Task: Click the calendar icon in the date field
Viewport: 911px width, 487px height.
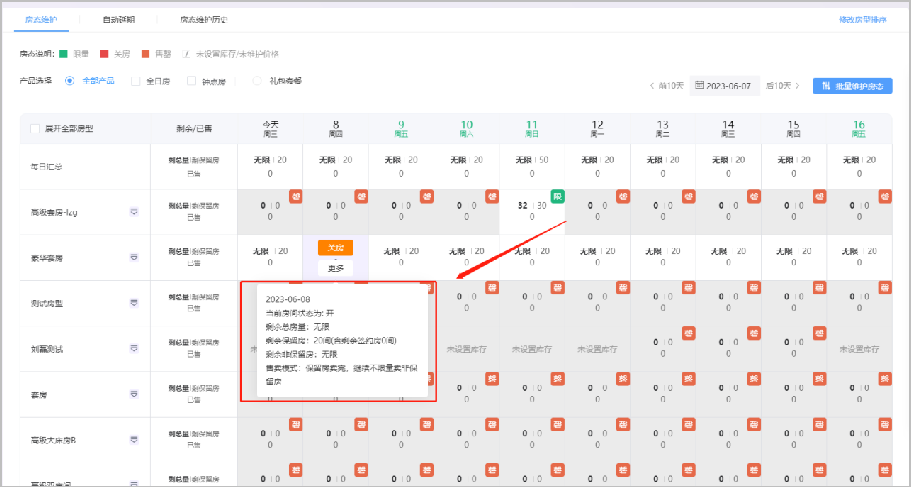Action: pos(699,86)
